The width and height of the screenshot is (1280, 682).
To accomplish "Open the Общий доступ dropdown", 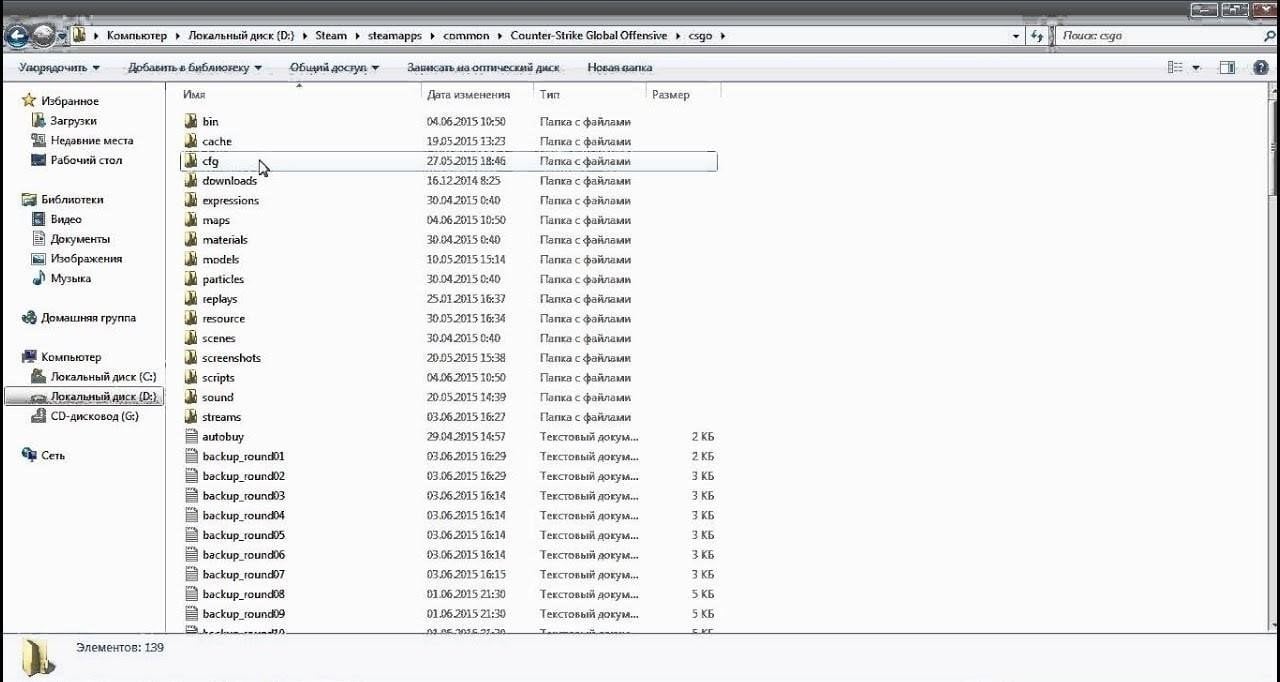I will pyautogui.click(x=334, y=68).
